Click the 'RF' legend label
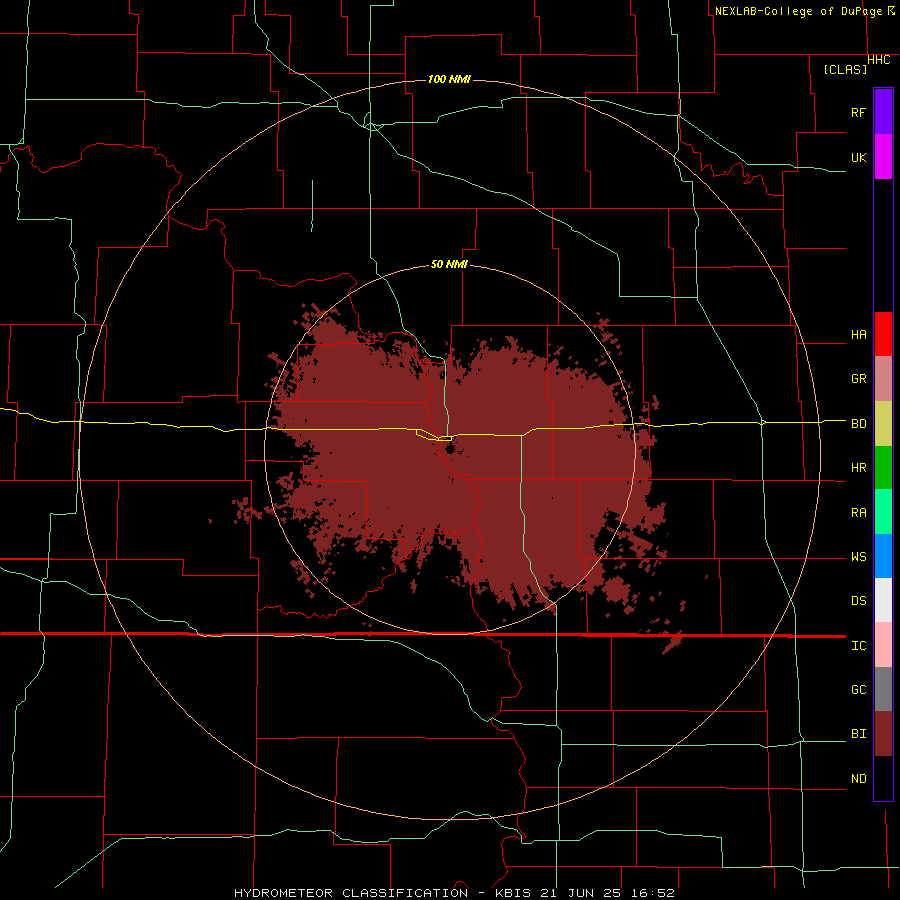Image resolution: width=900 pixels, height=900 pixels. 858,112
